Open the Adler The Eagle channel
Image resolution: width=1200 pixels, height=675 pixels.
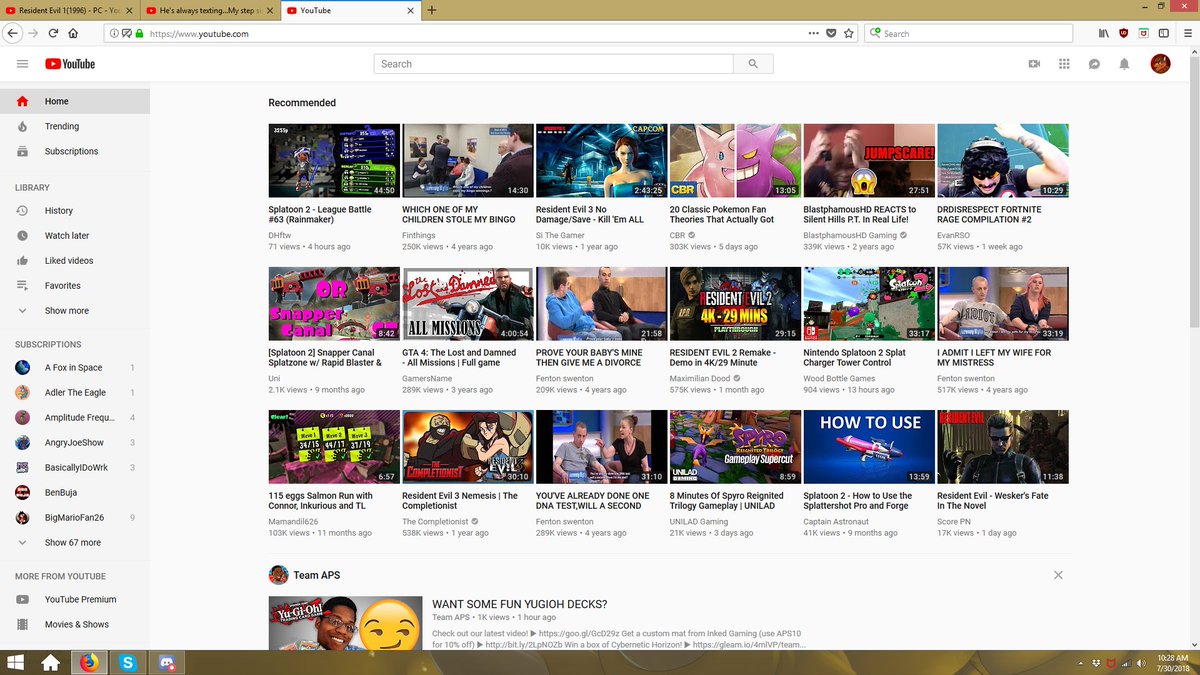[x=75, y=392]
